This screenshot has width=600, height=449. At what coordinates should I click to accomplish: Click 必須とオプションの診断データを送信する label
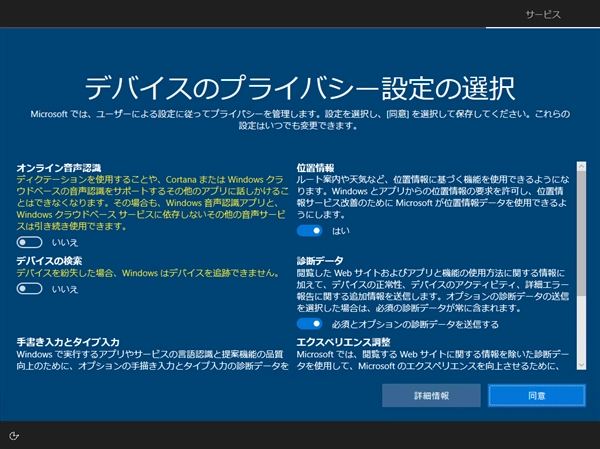coord(415,324)
